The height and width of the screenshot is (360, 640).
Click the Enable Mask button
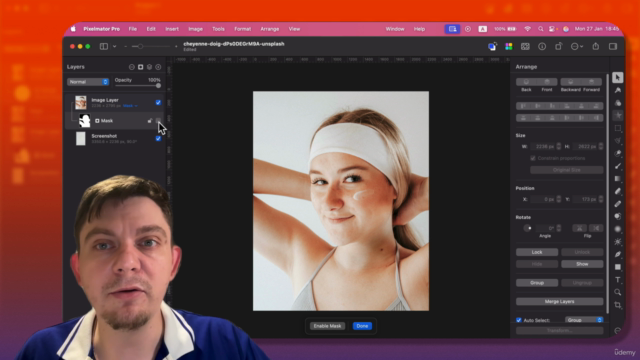[x=327, y=326]
